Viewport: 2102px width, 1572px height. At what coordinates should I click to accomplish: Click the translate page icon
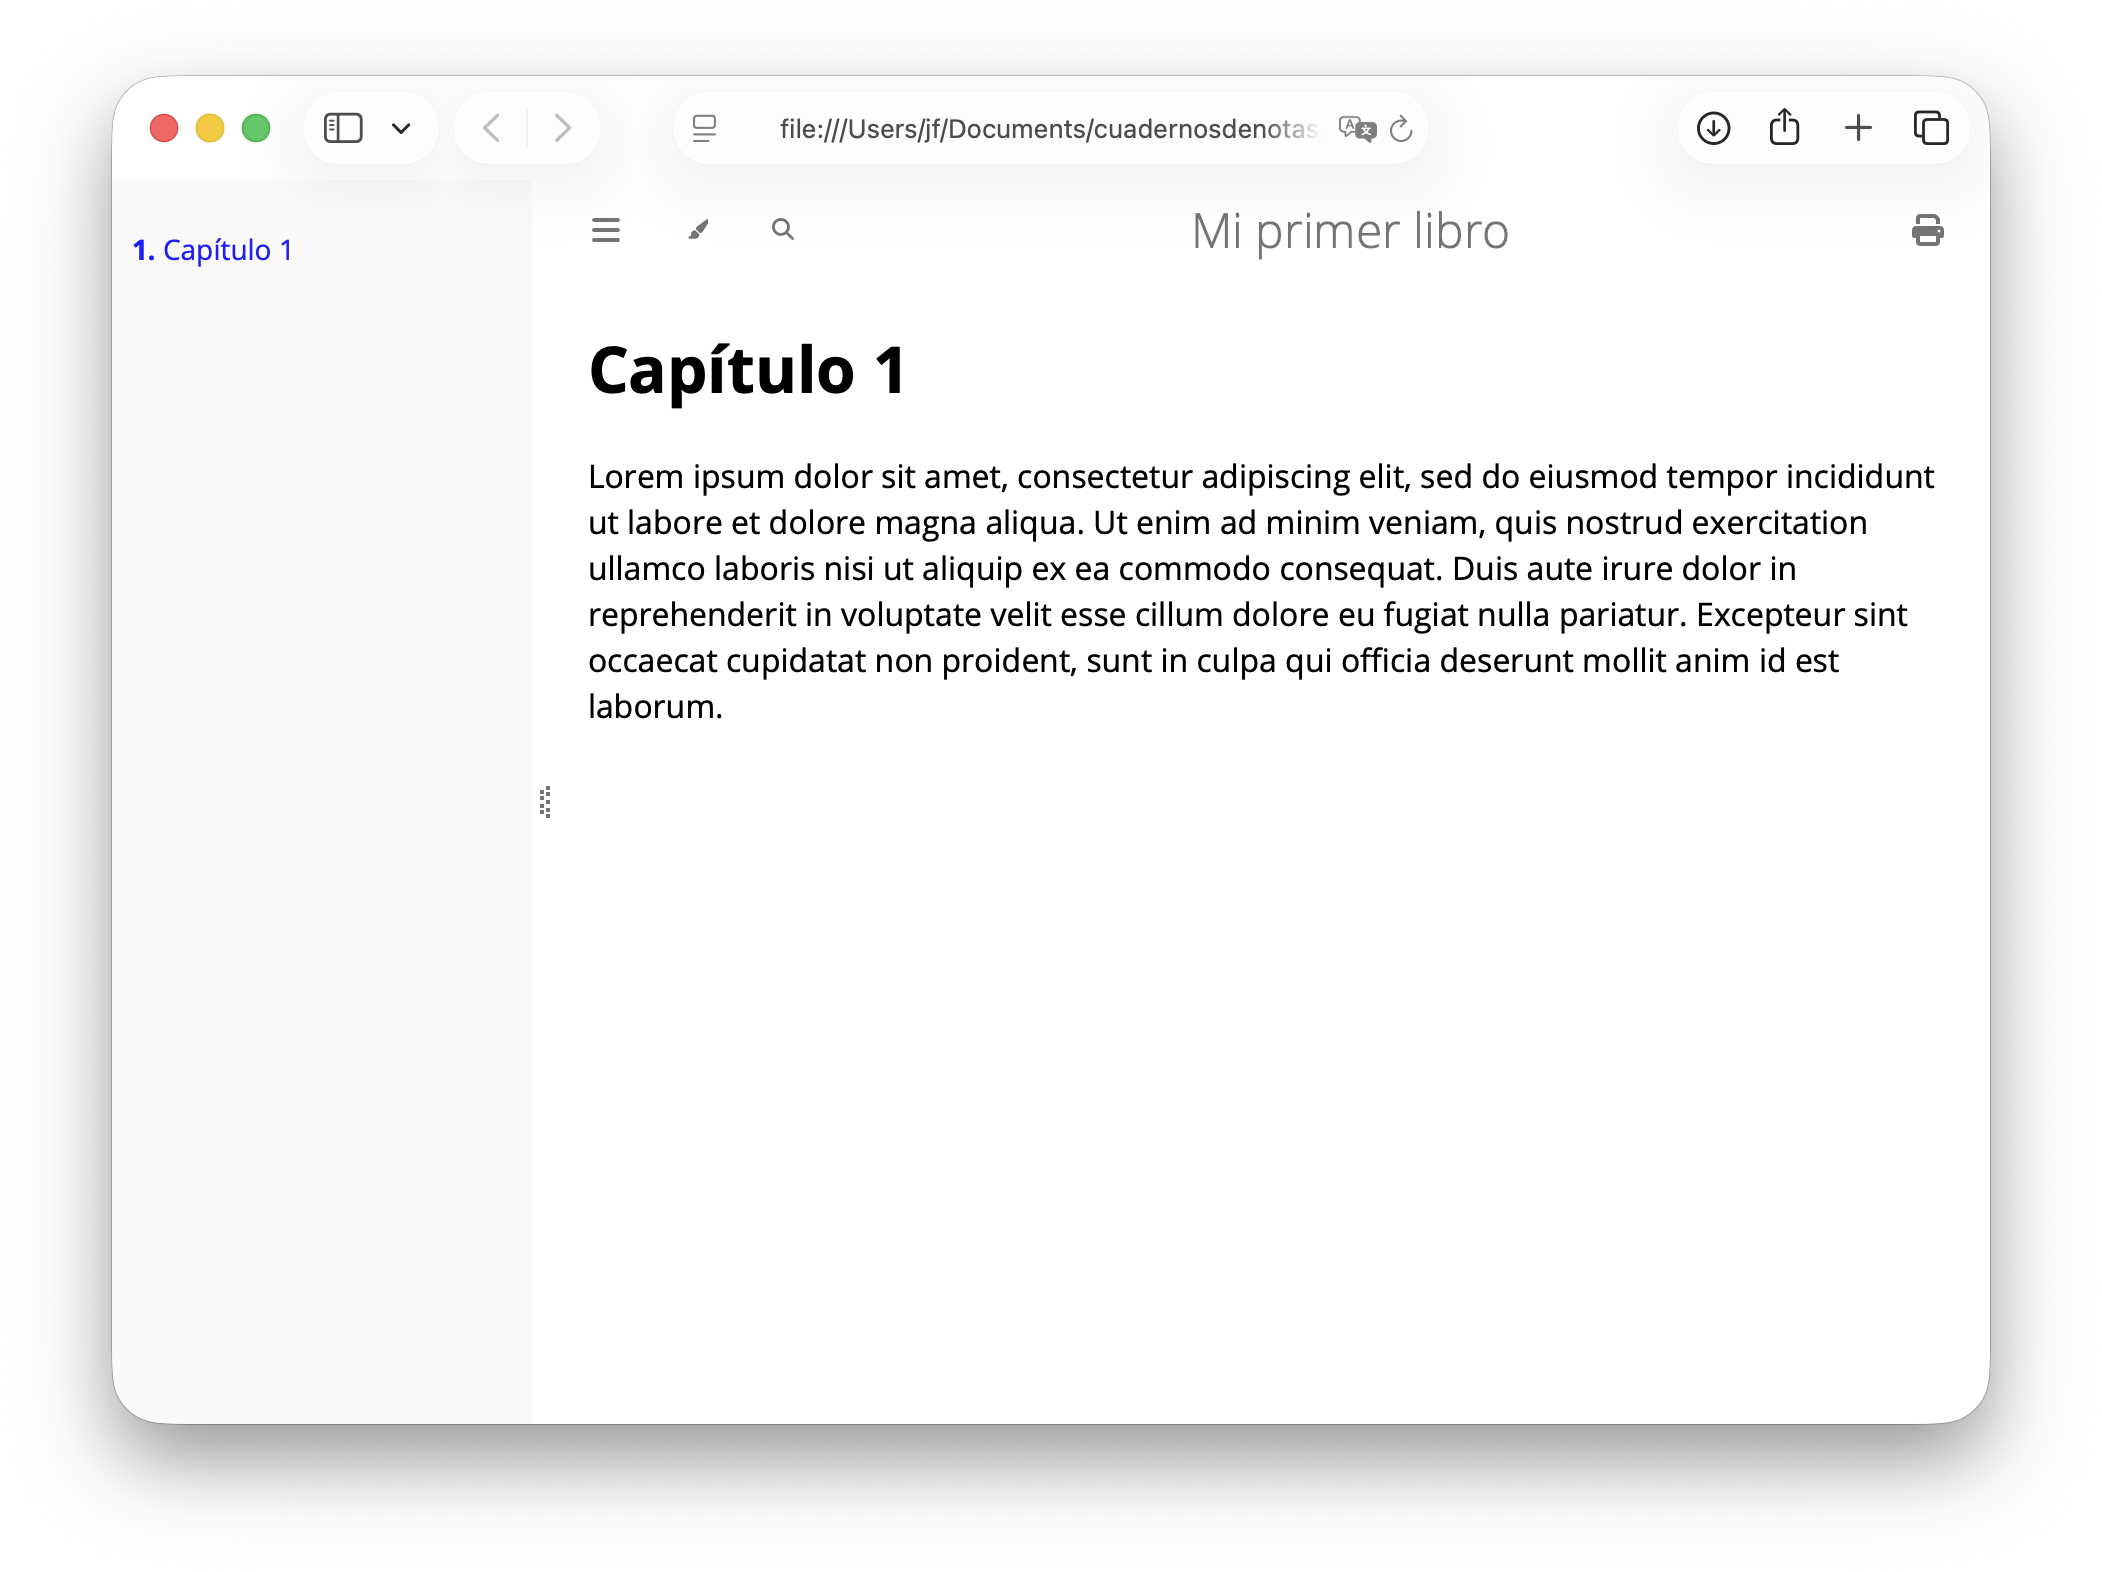point(1357,128)
